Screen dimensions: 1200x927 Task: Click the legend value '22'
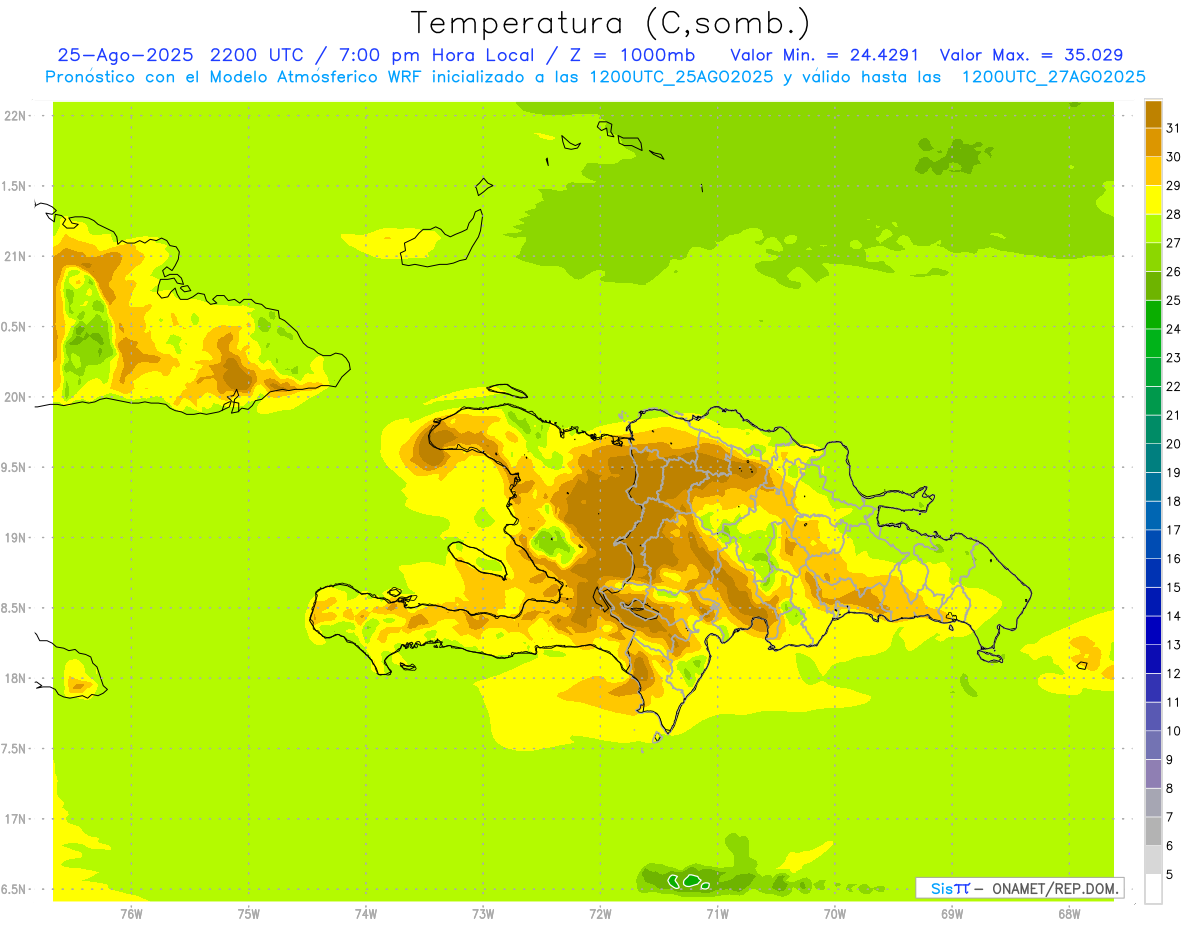1174,386
